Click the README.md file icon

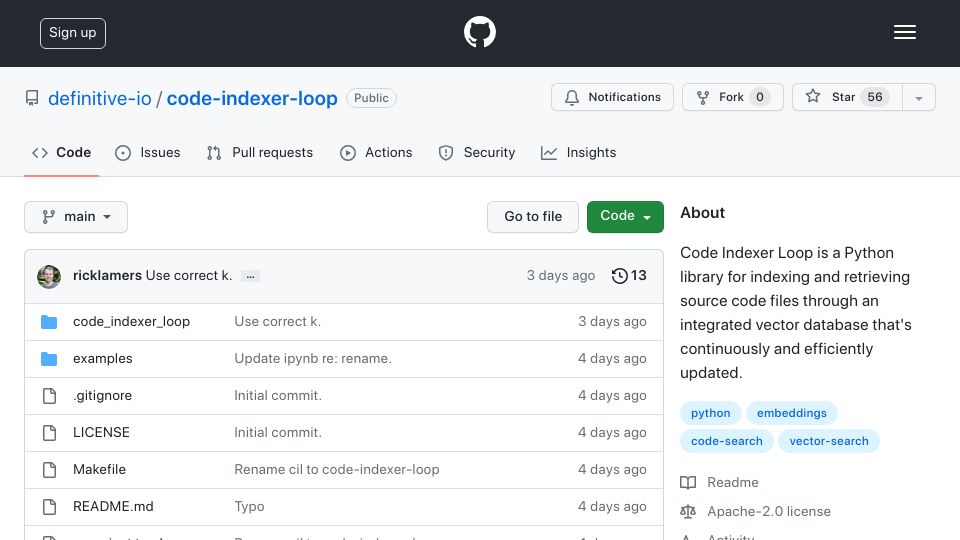coord(50,507)
